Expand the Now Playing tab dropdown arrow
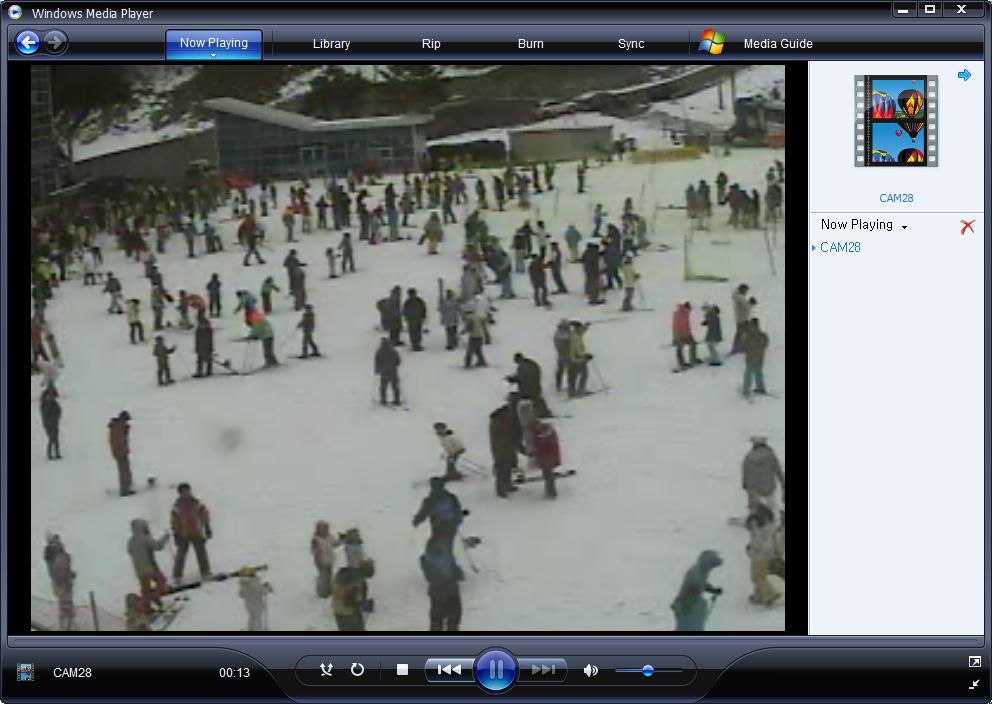Screen dimensions: 992x704 [214, 56]
